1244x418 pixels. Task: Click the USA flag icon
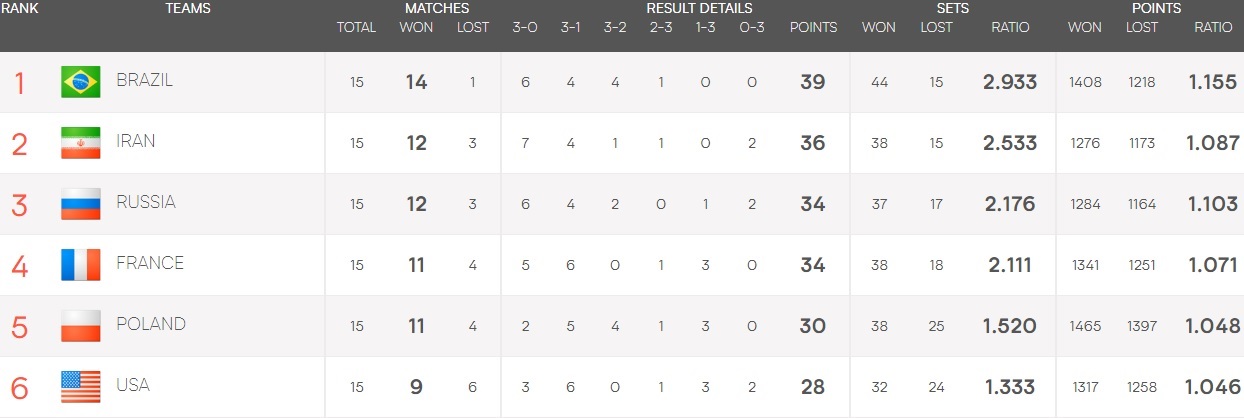(x=80, y=386)
